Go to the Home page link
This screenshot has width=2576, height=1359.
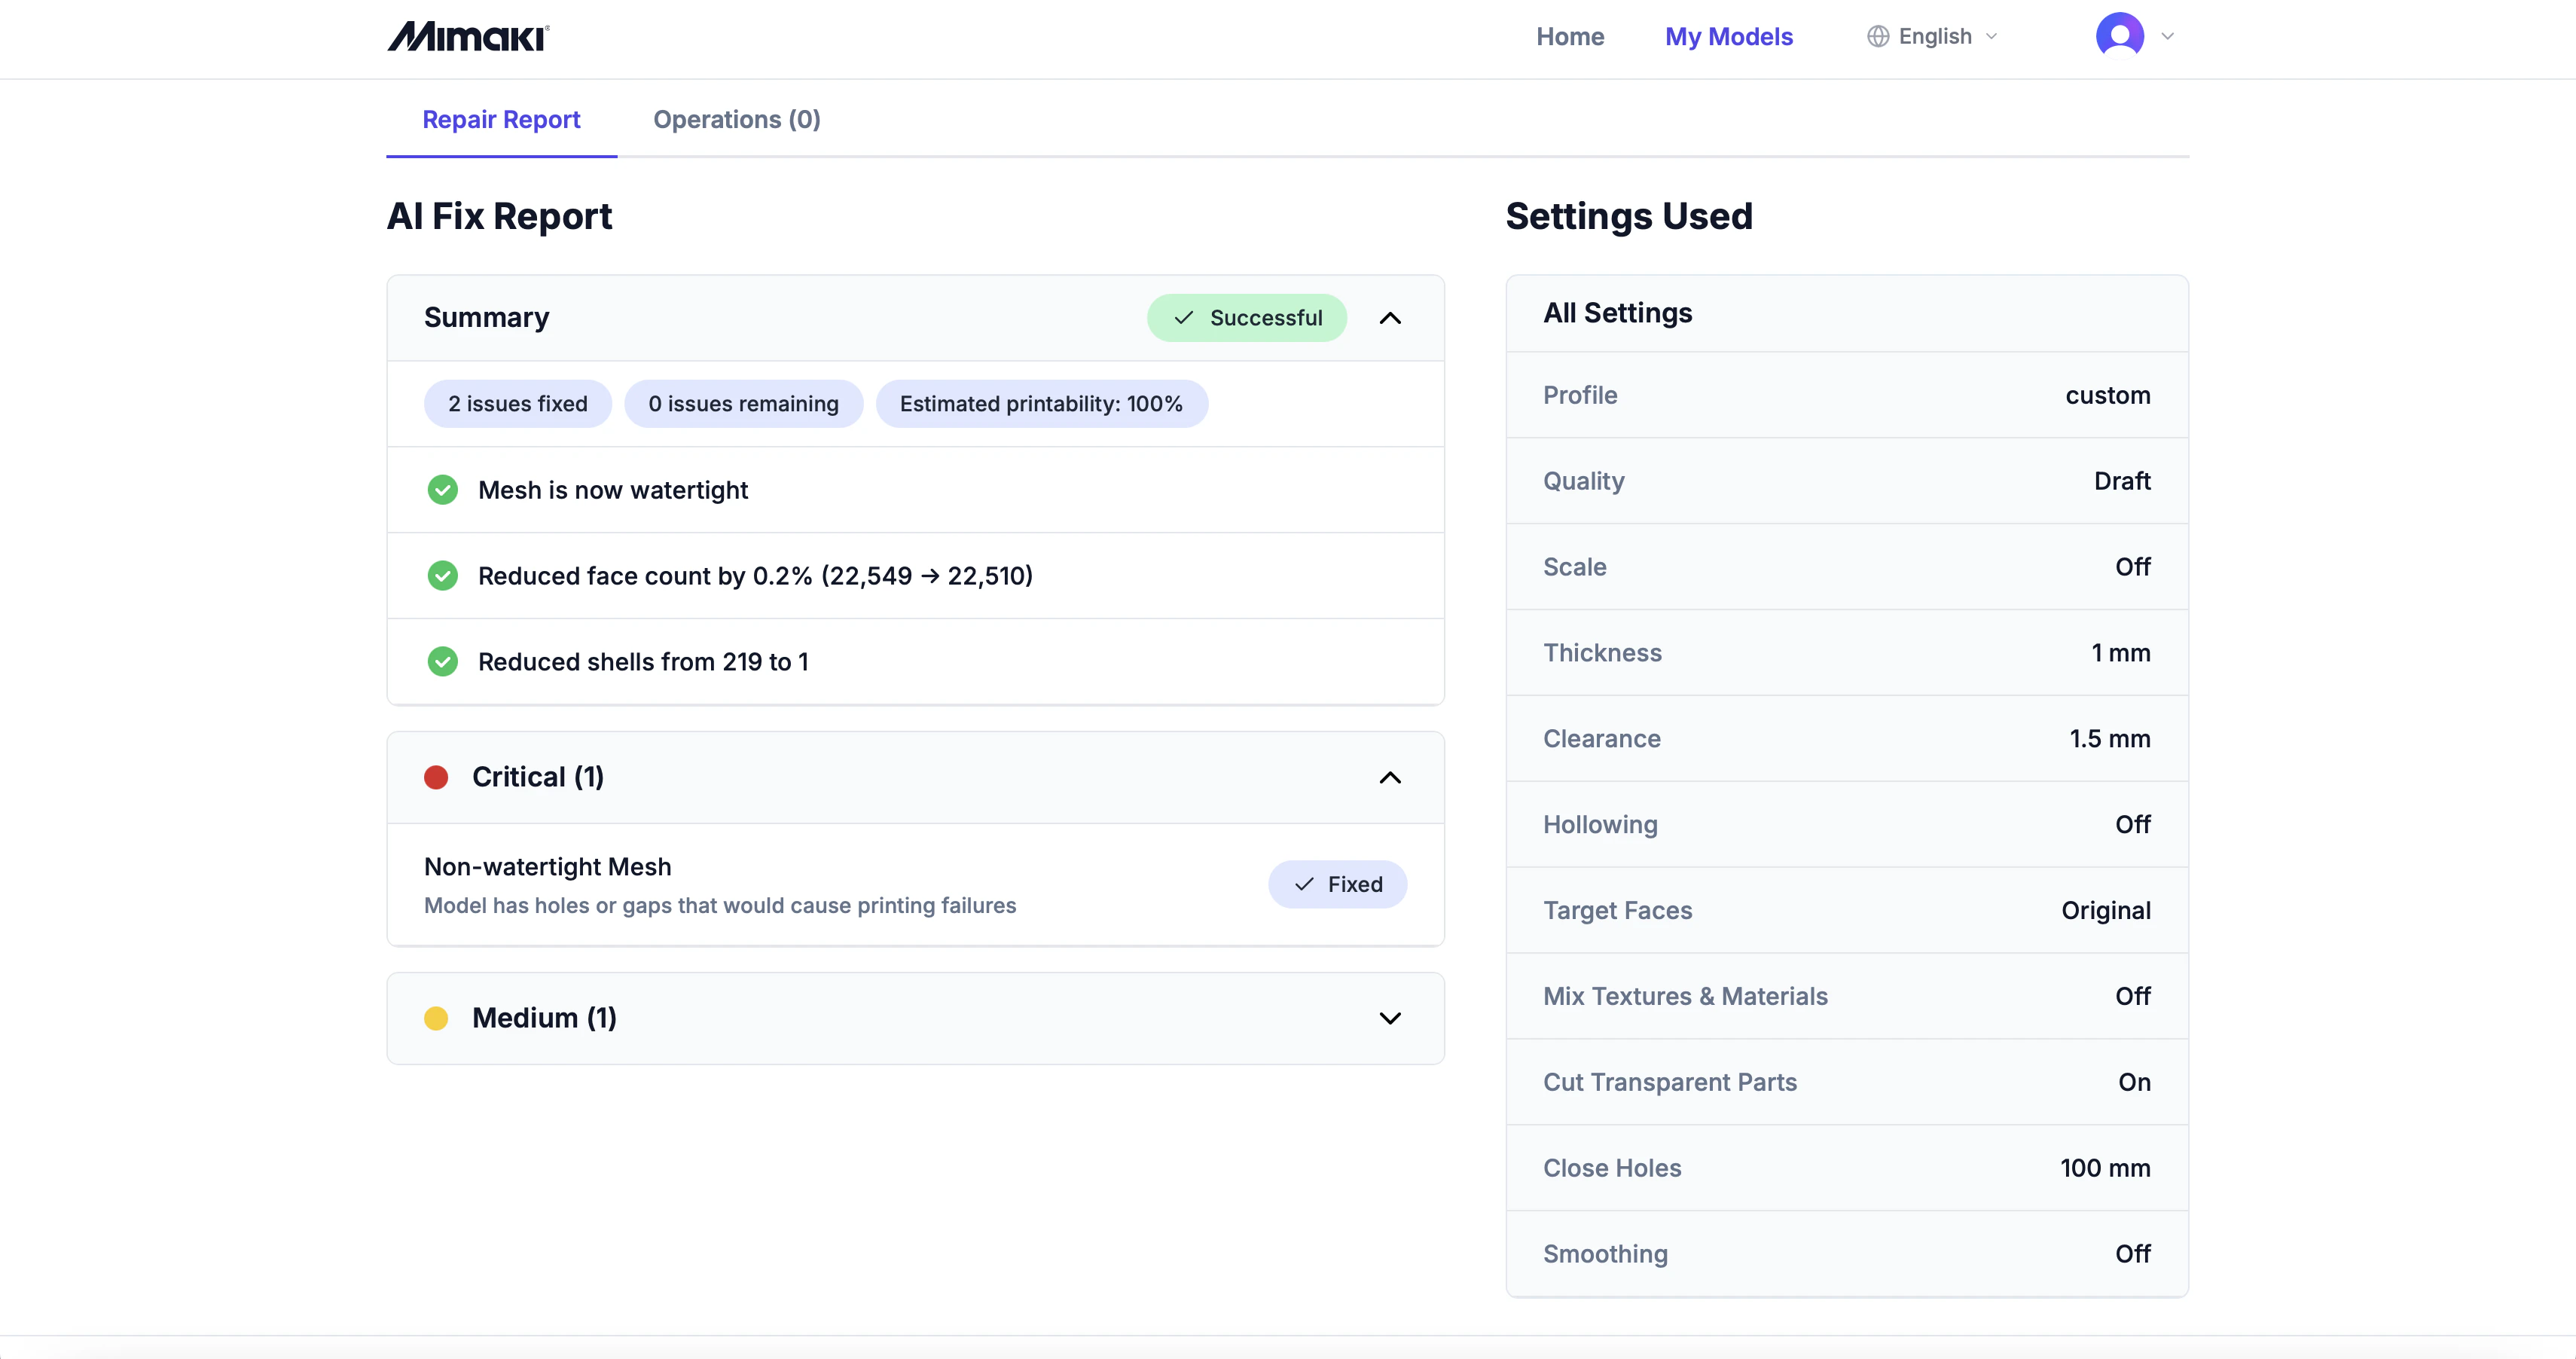(1569, 37)
